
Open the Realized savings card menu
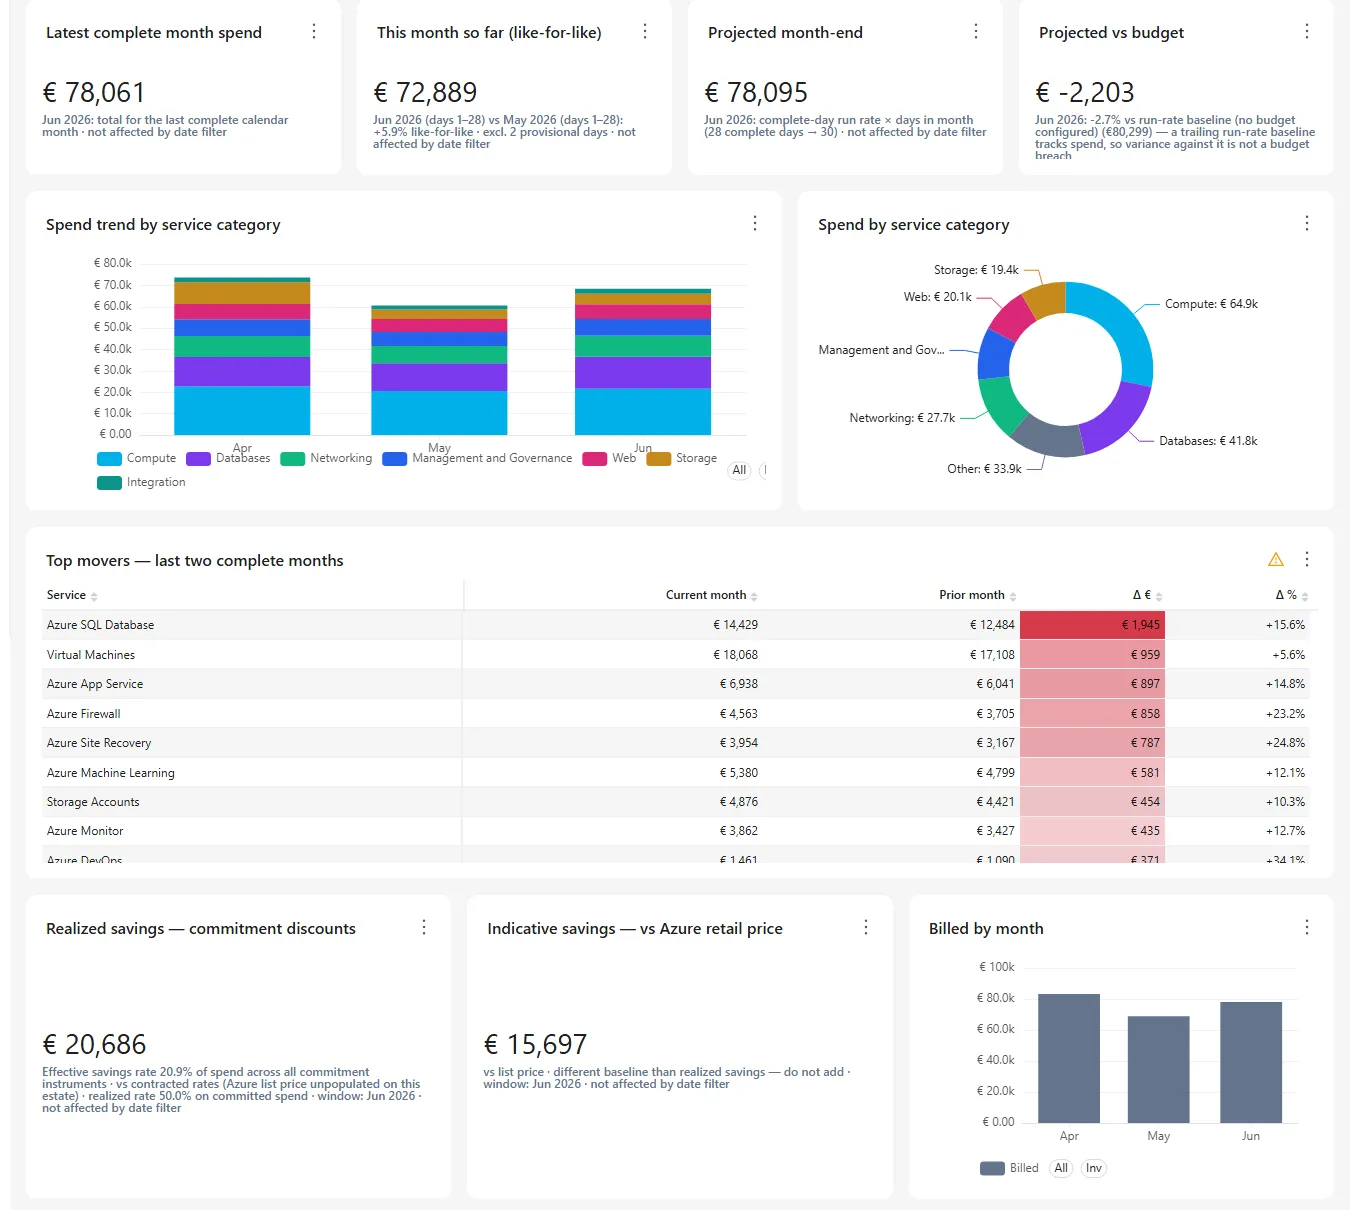(424, 928)
